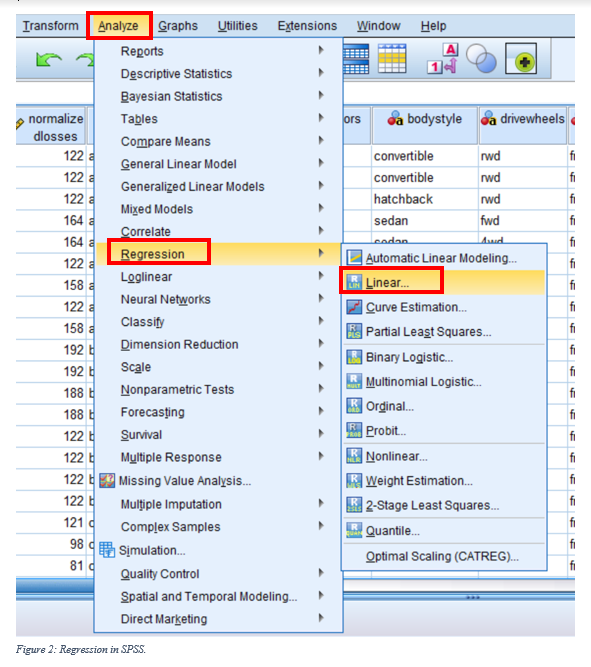The image size is (591, 667).
Task: Click the Ordinal regression icon
Action: click(354, 406)
